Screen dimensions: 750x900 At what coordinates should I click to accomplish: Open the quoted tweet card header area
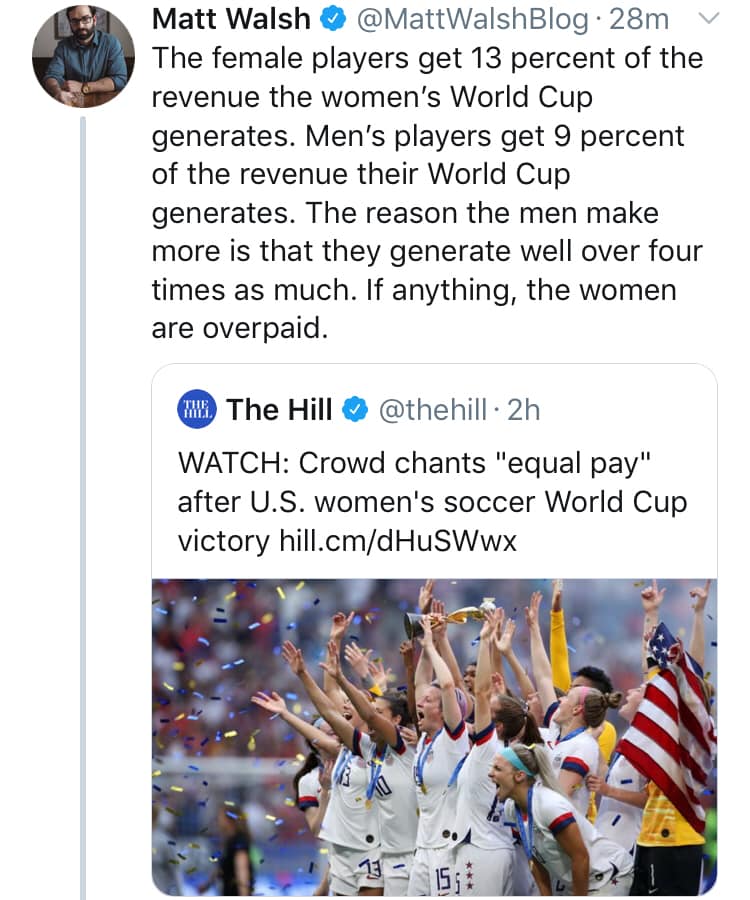[x=359, y=410]
